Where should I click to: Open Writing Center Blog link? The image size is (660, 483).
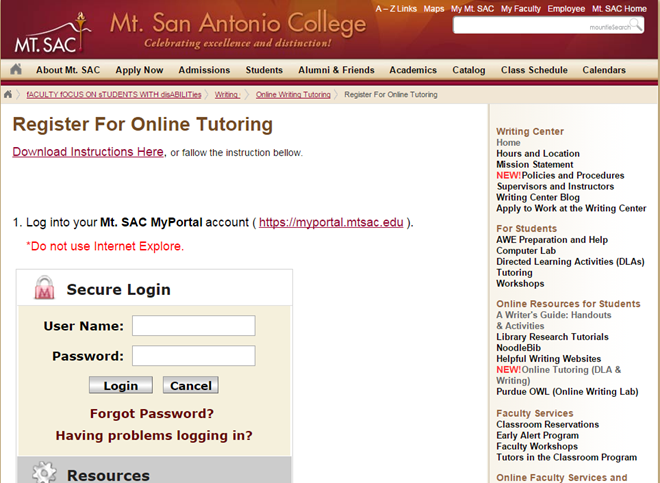click(538, 197)
